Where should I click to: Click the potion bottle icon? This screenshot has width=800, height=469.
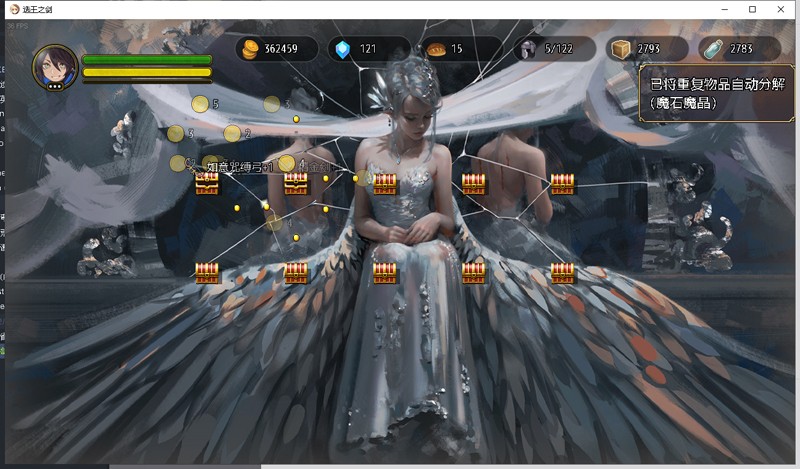click(713, 49)
